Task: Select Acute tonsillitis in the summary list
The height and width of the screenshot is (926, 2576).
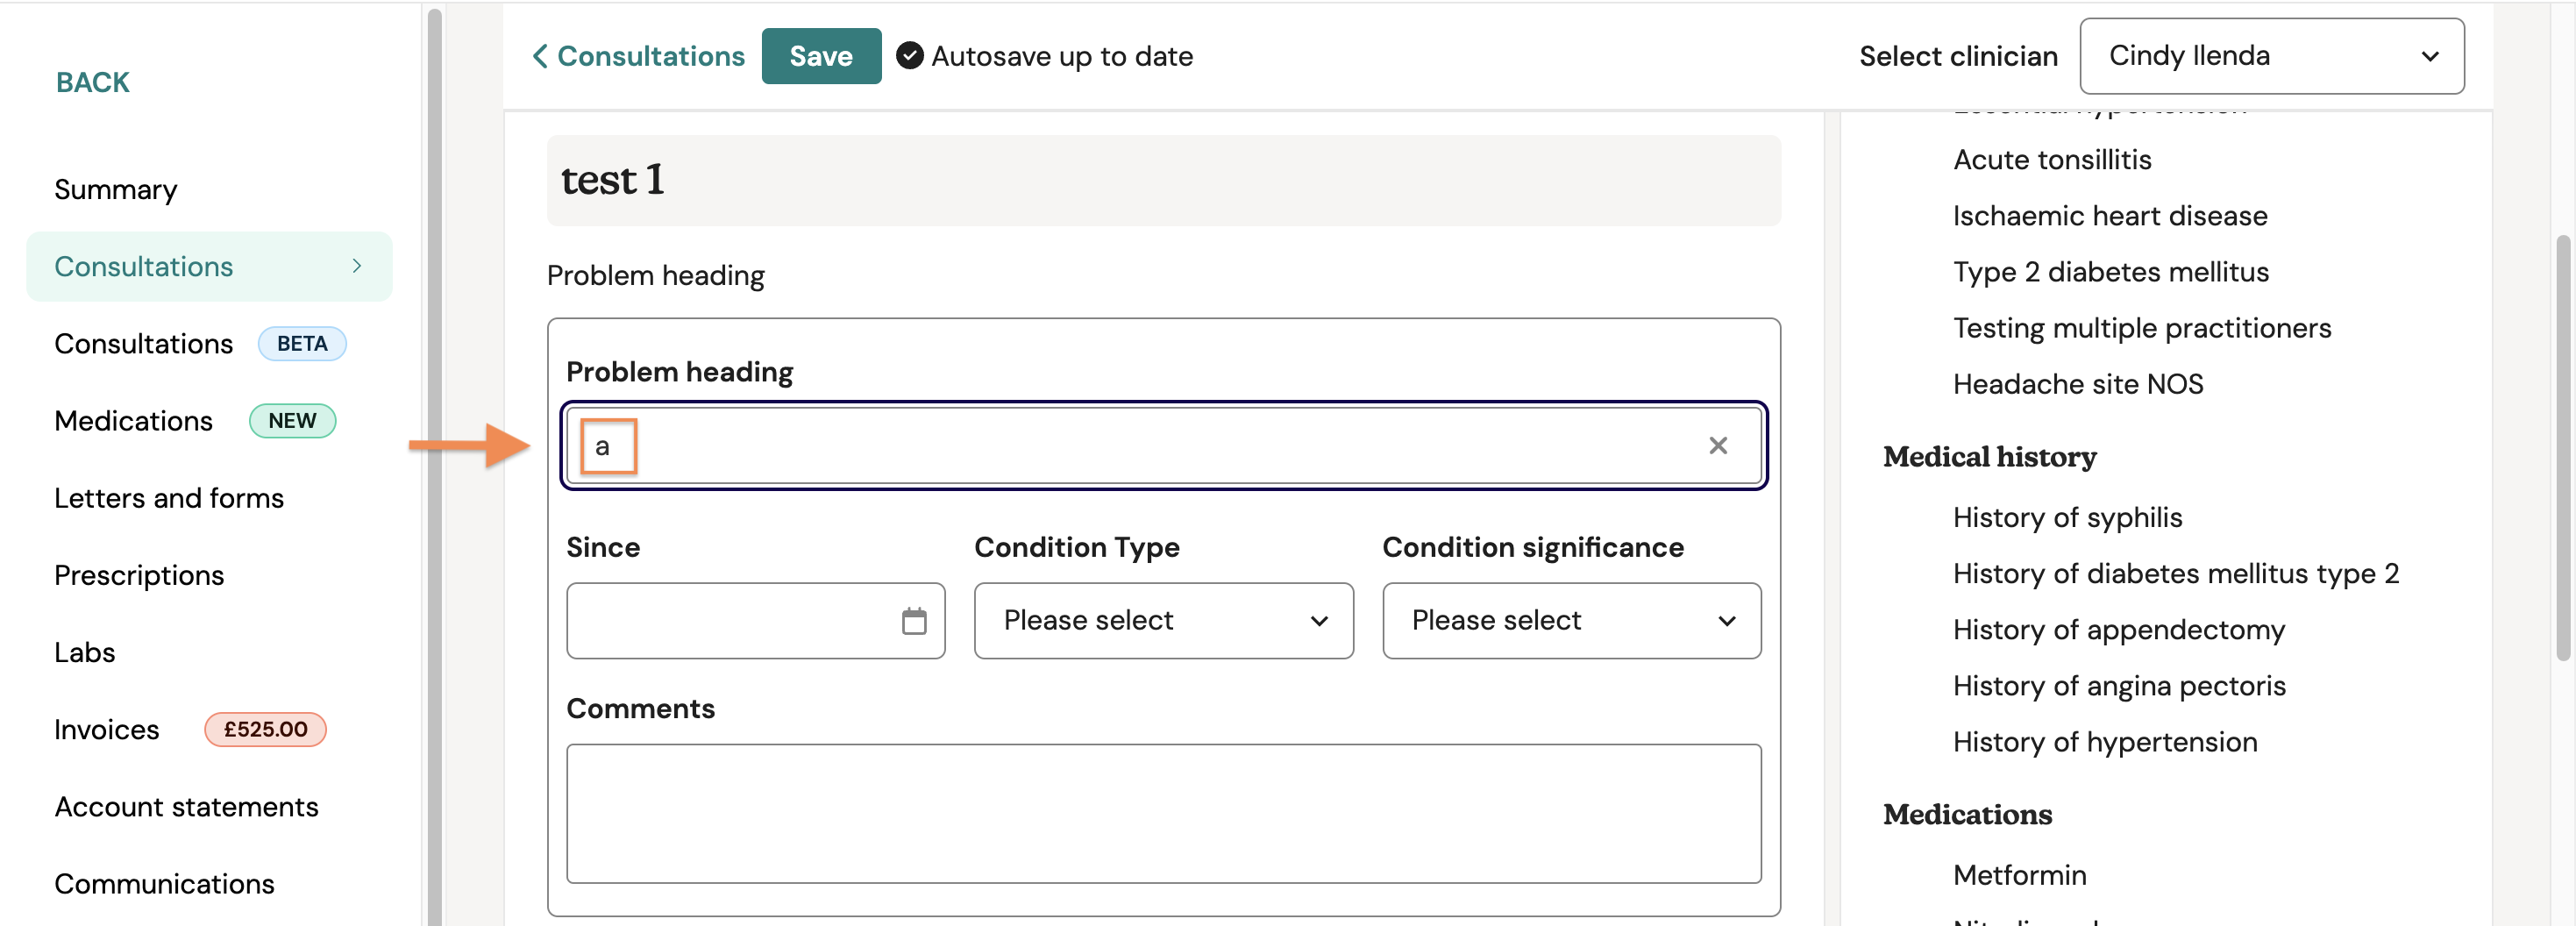Action: [2052, 159]
